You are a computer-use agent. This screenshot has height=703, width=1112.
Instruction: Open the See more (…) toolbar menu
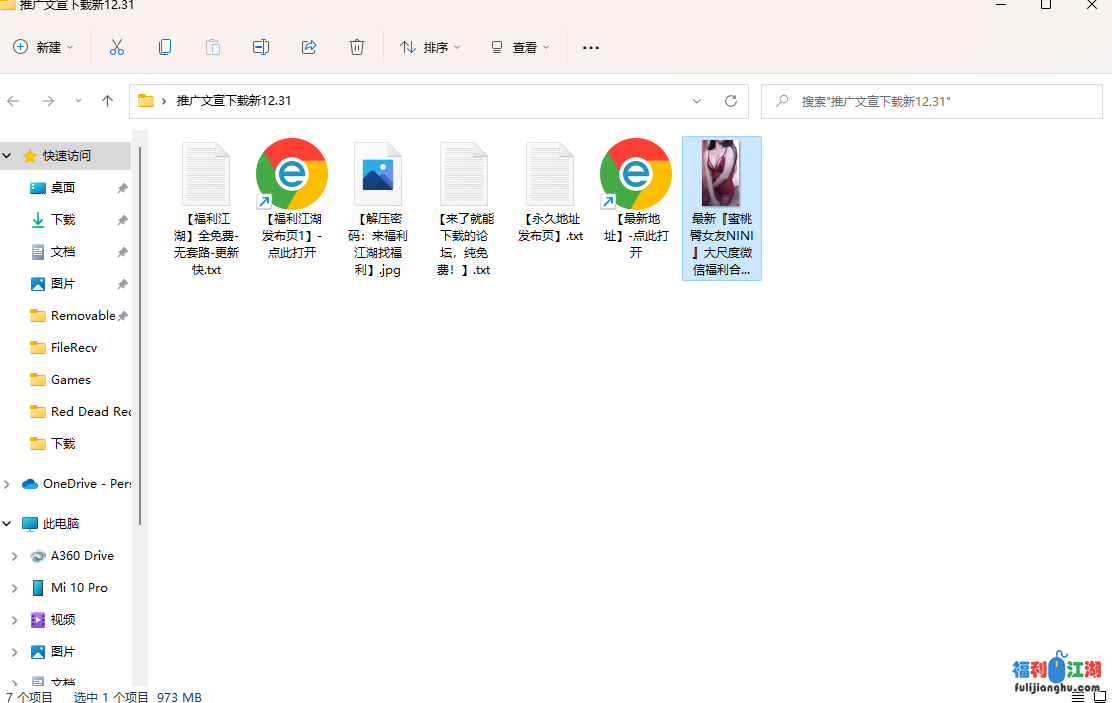click(x=591, y=47)
